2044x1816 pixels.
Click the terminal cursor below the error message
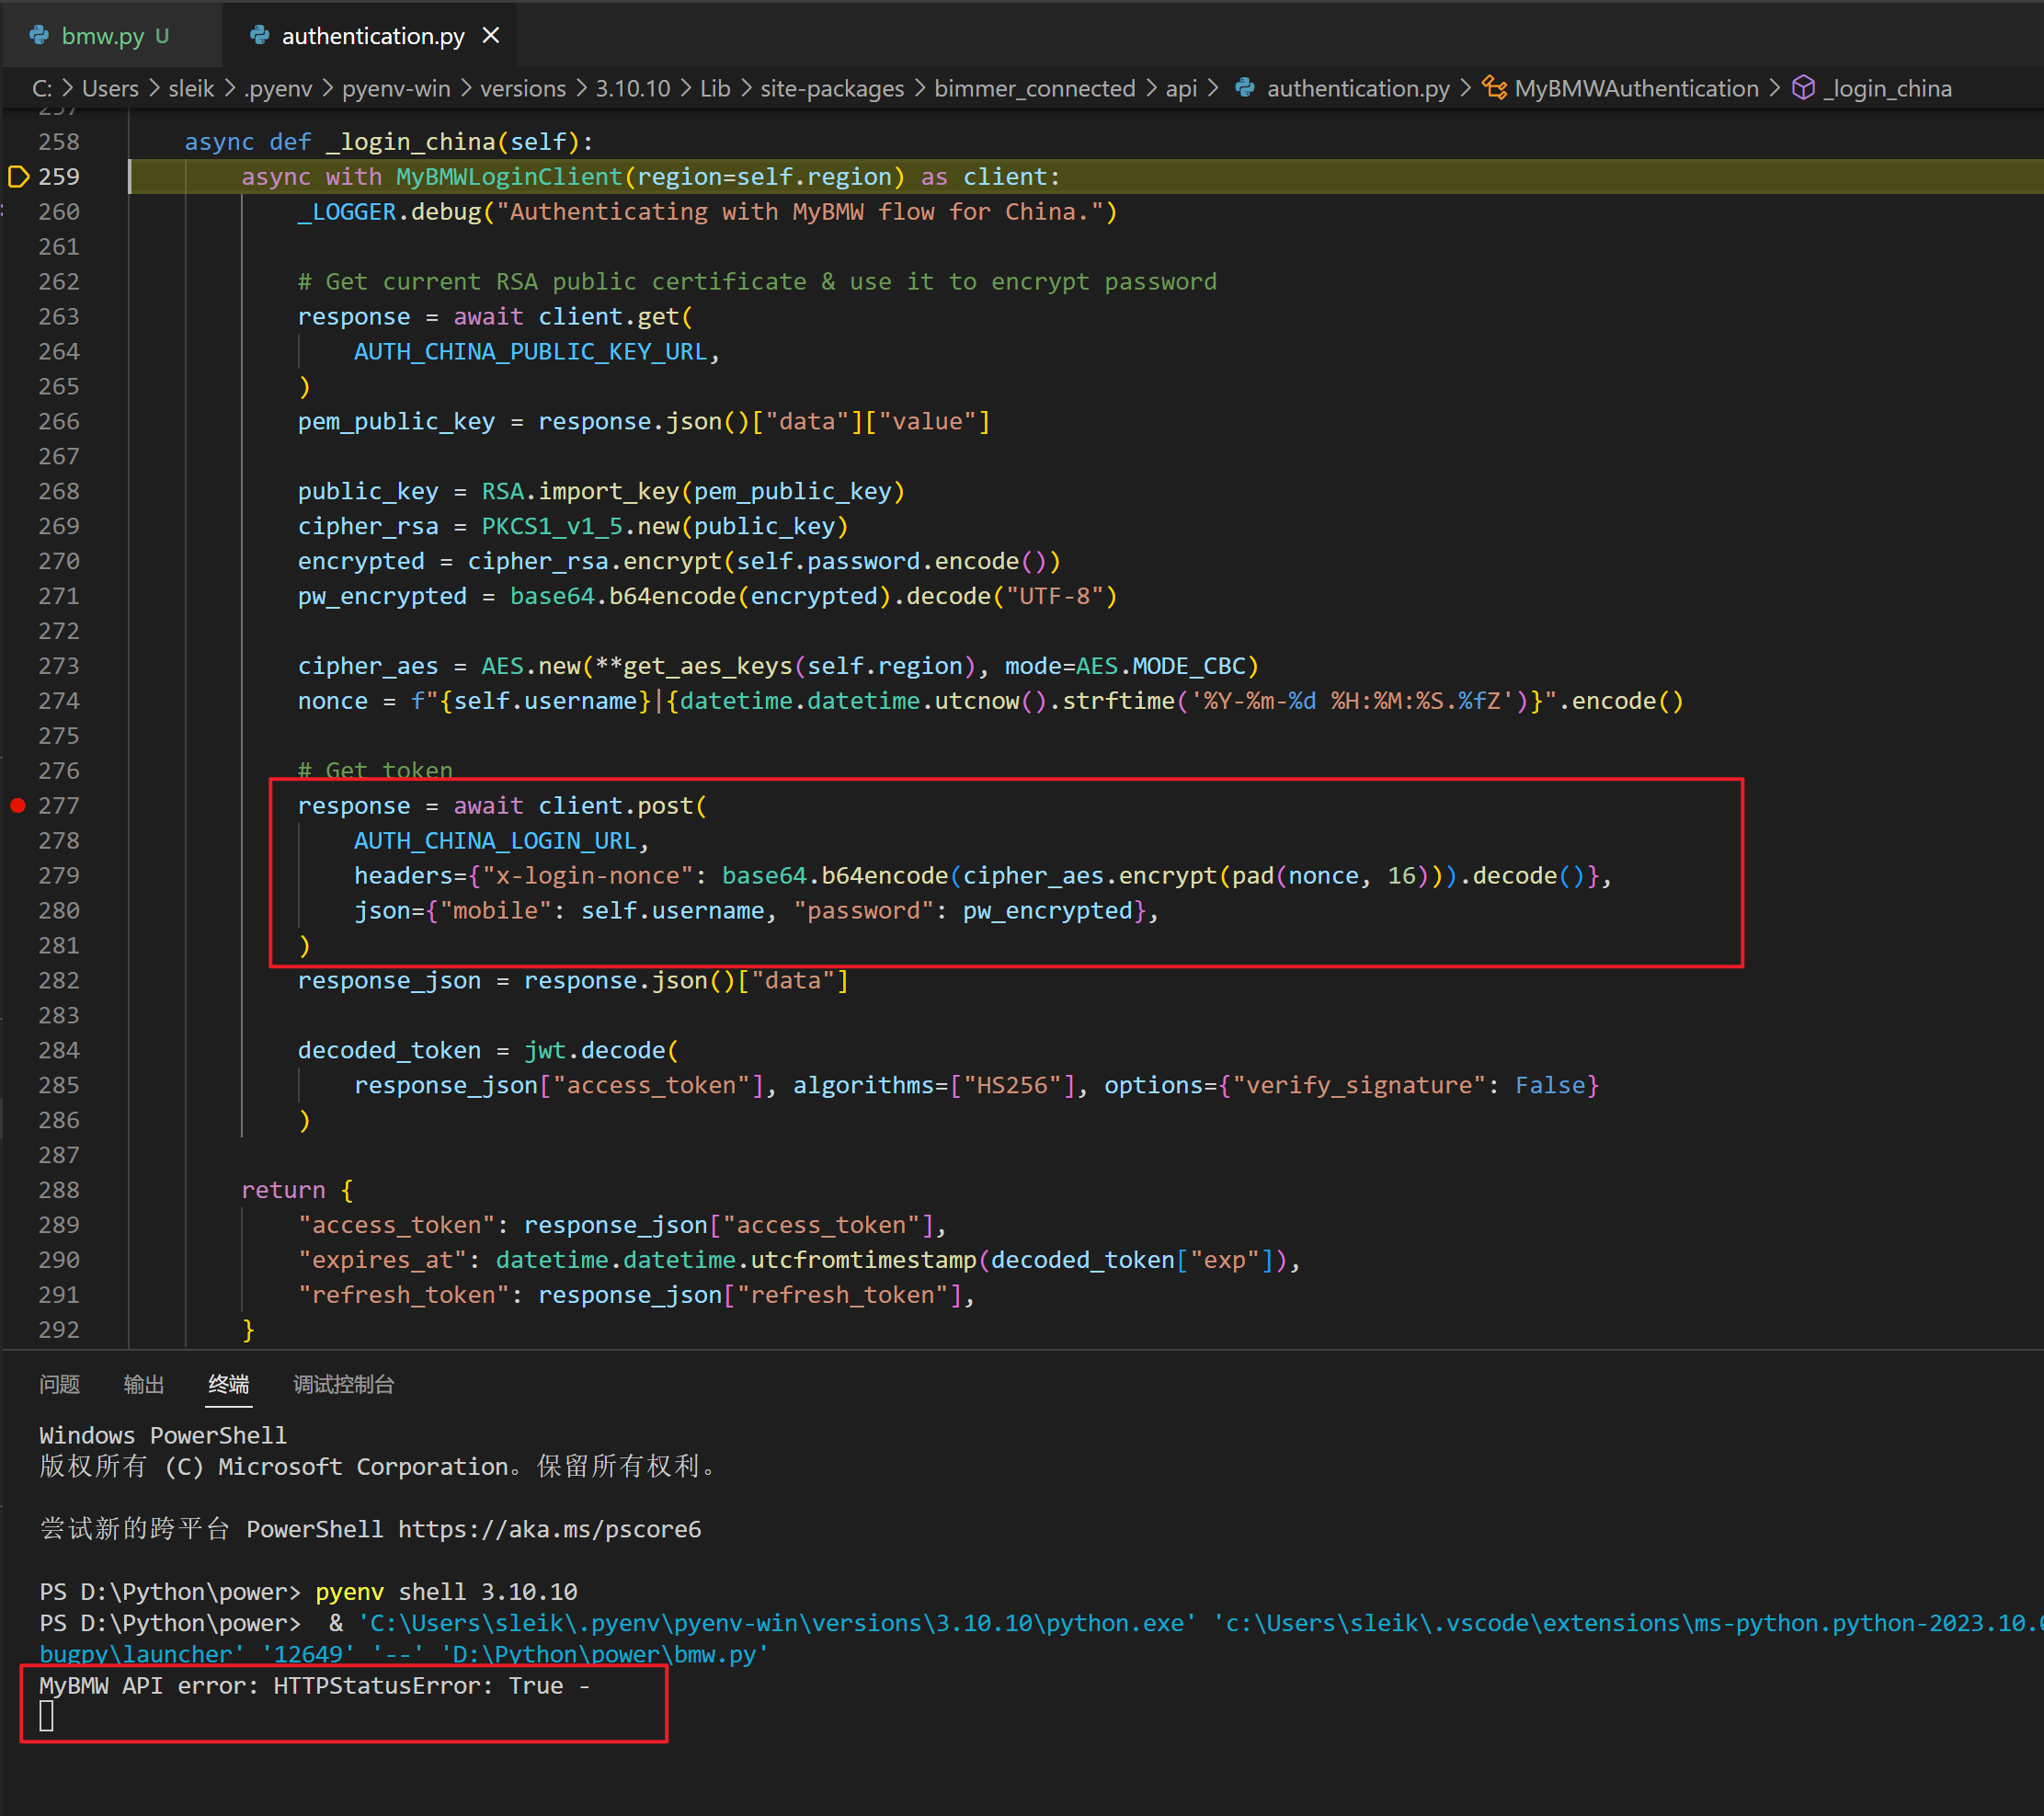point(46,1716)
